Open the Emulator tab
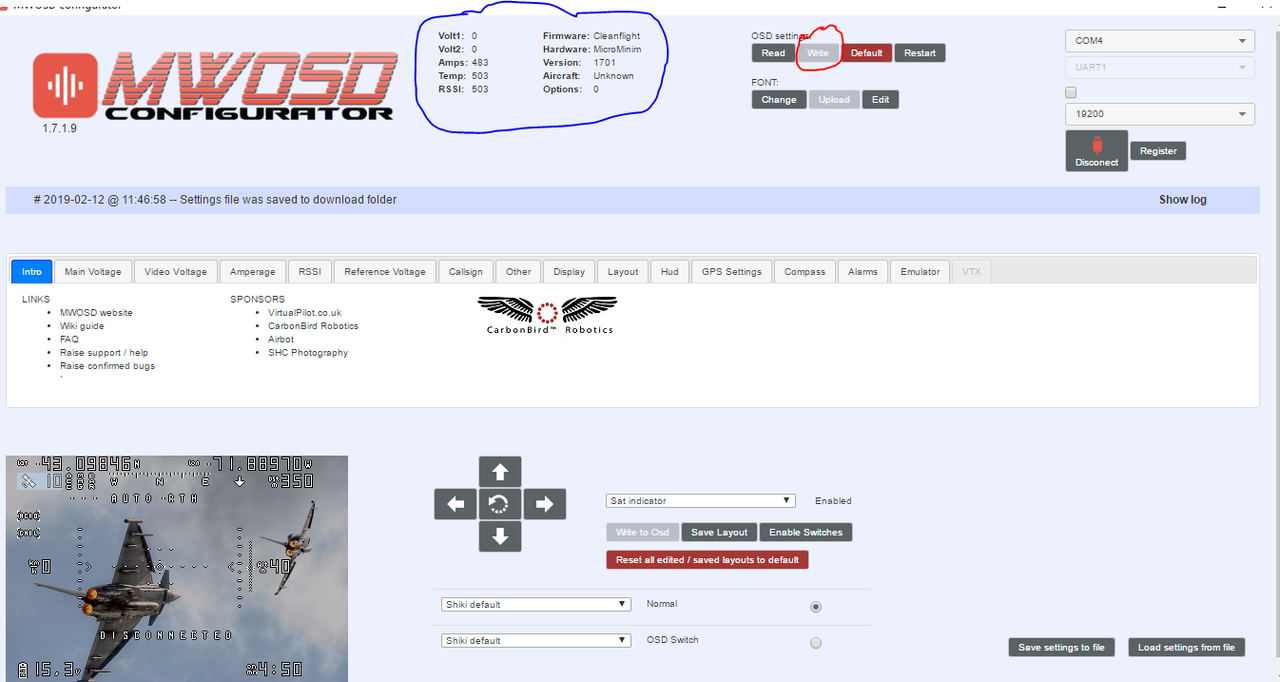 (x=920, y=271)
